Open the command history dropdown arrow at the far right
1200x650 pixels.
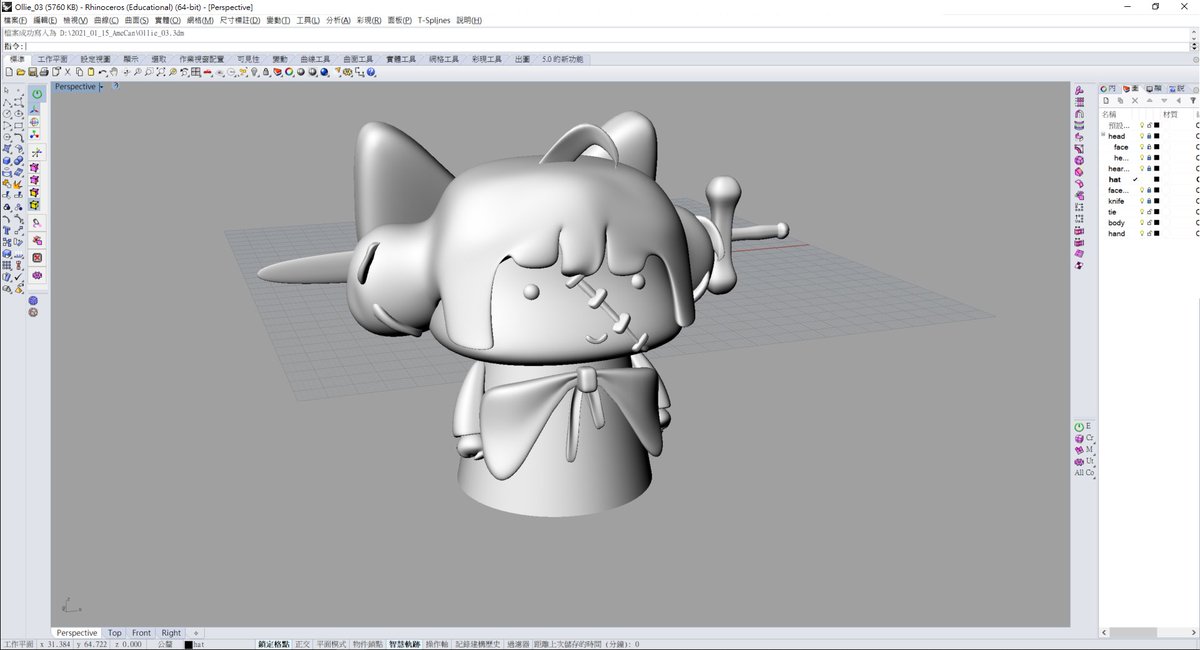pyautogui.click(x=1194, y=46)
